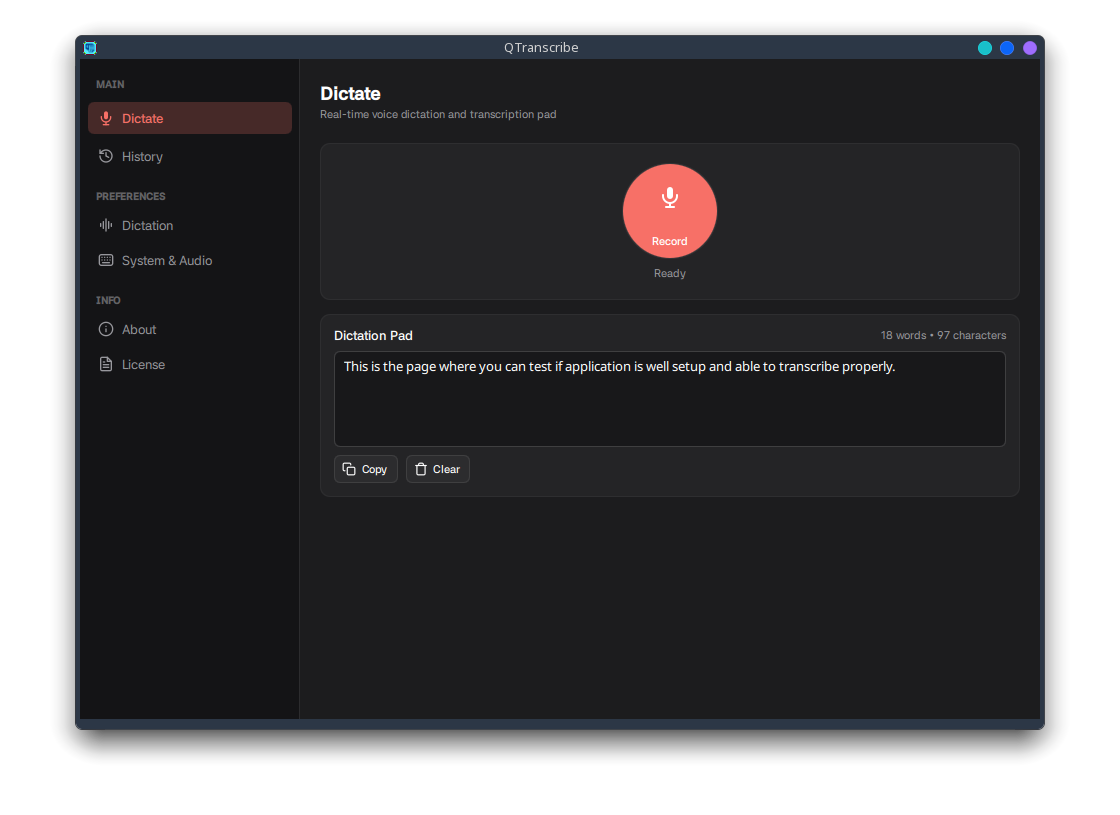Click the 'MAIN' section label

coord(110,84)
